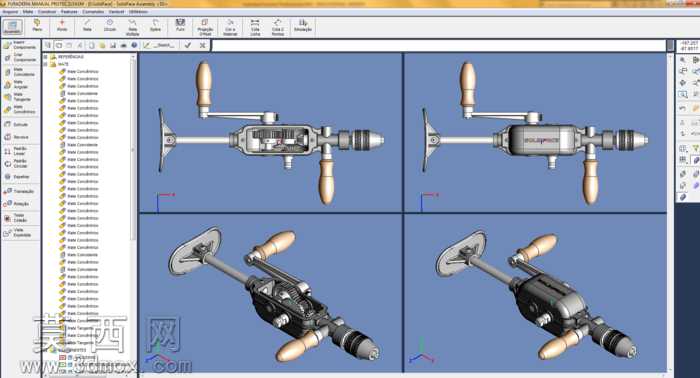Choose the Ponto tool
This screenshot has width=700, height=378.
click(x=62, y=25)
